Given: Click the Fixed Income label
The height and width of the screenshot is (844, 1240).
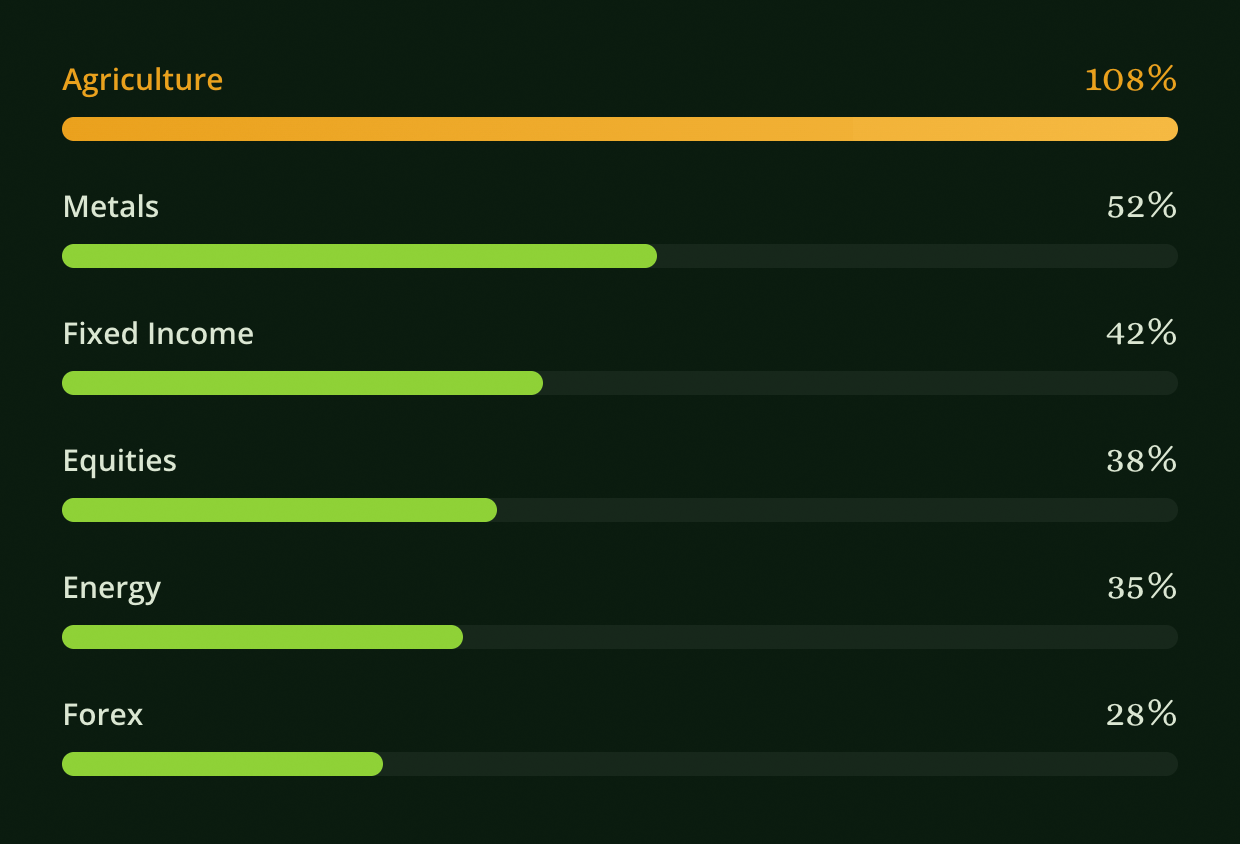Looking at the screenshot, I should coord(158,333).
